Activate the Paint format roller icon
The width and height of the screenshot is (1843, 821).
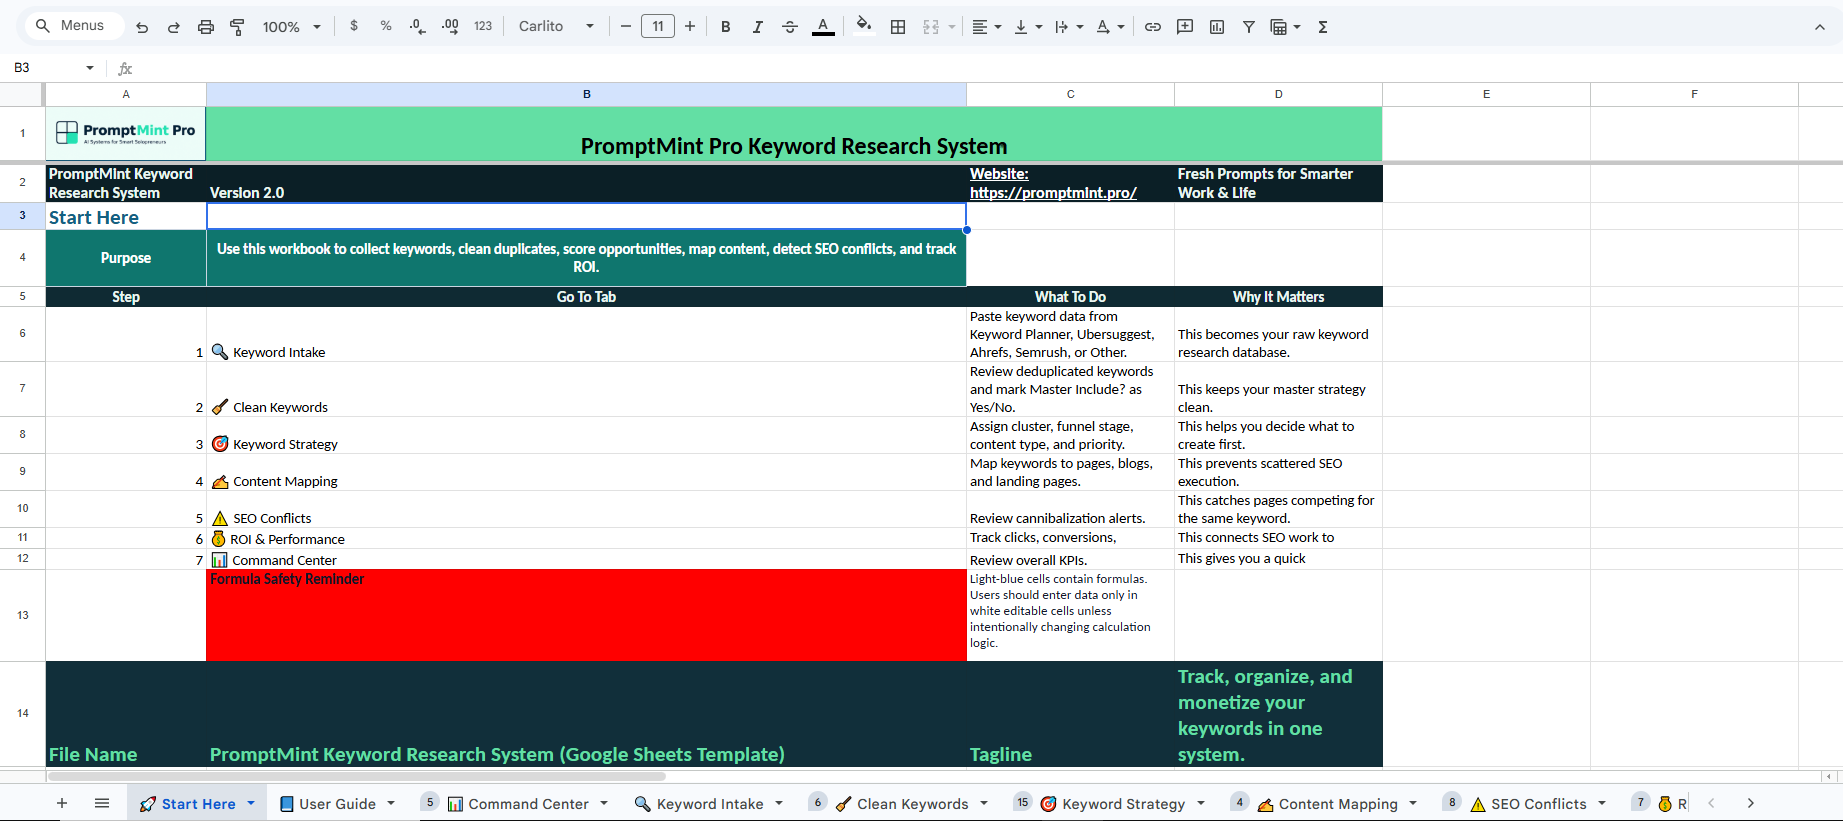238,27
